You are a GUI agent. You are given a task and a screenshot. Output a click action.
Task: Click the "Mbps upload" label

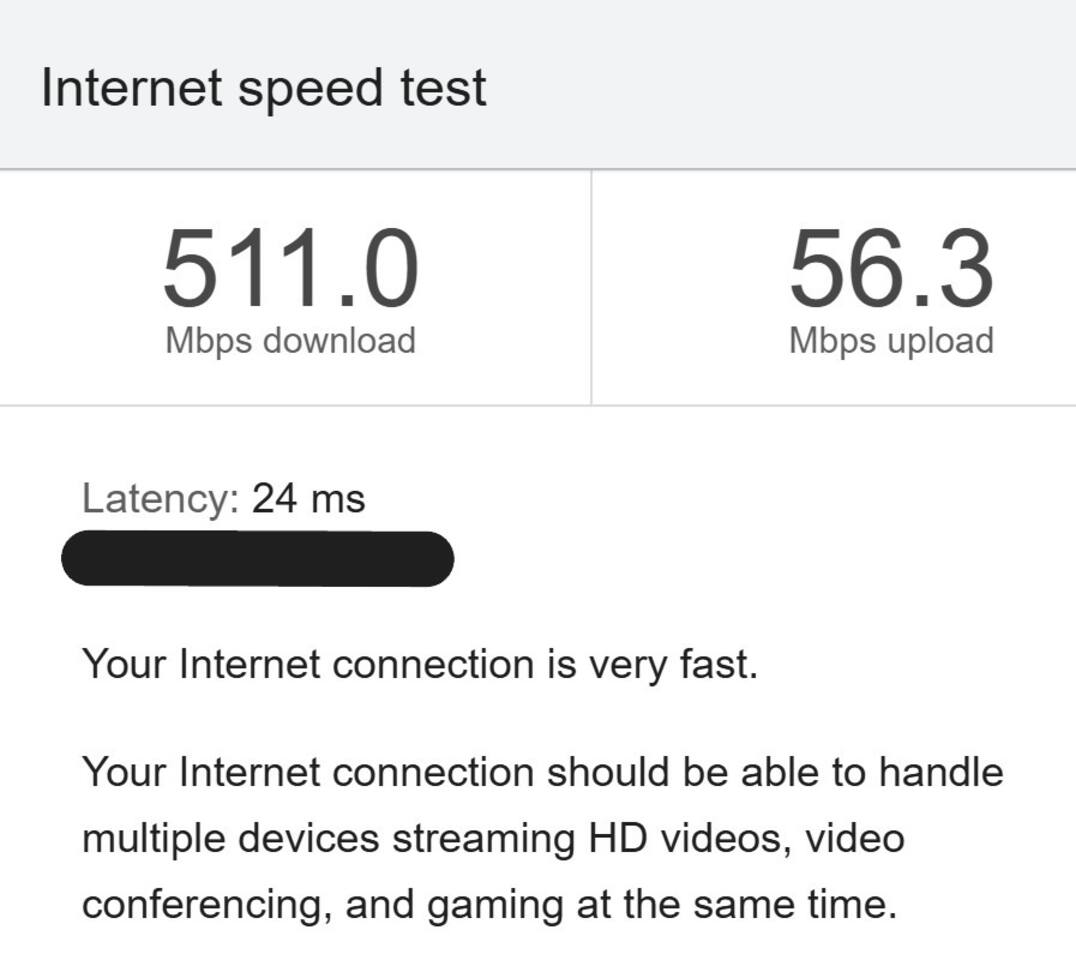tap(891, 340)
